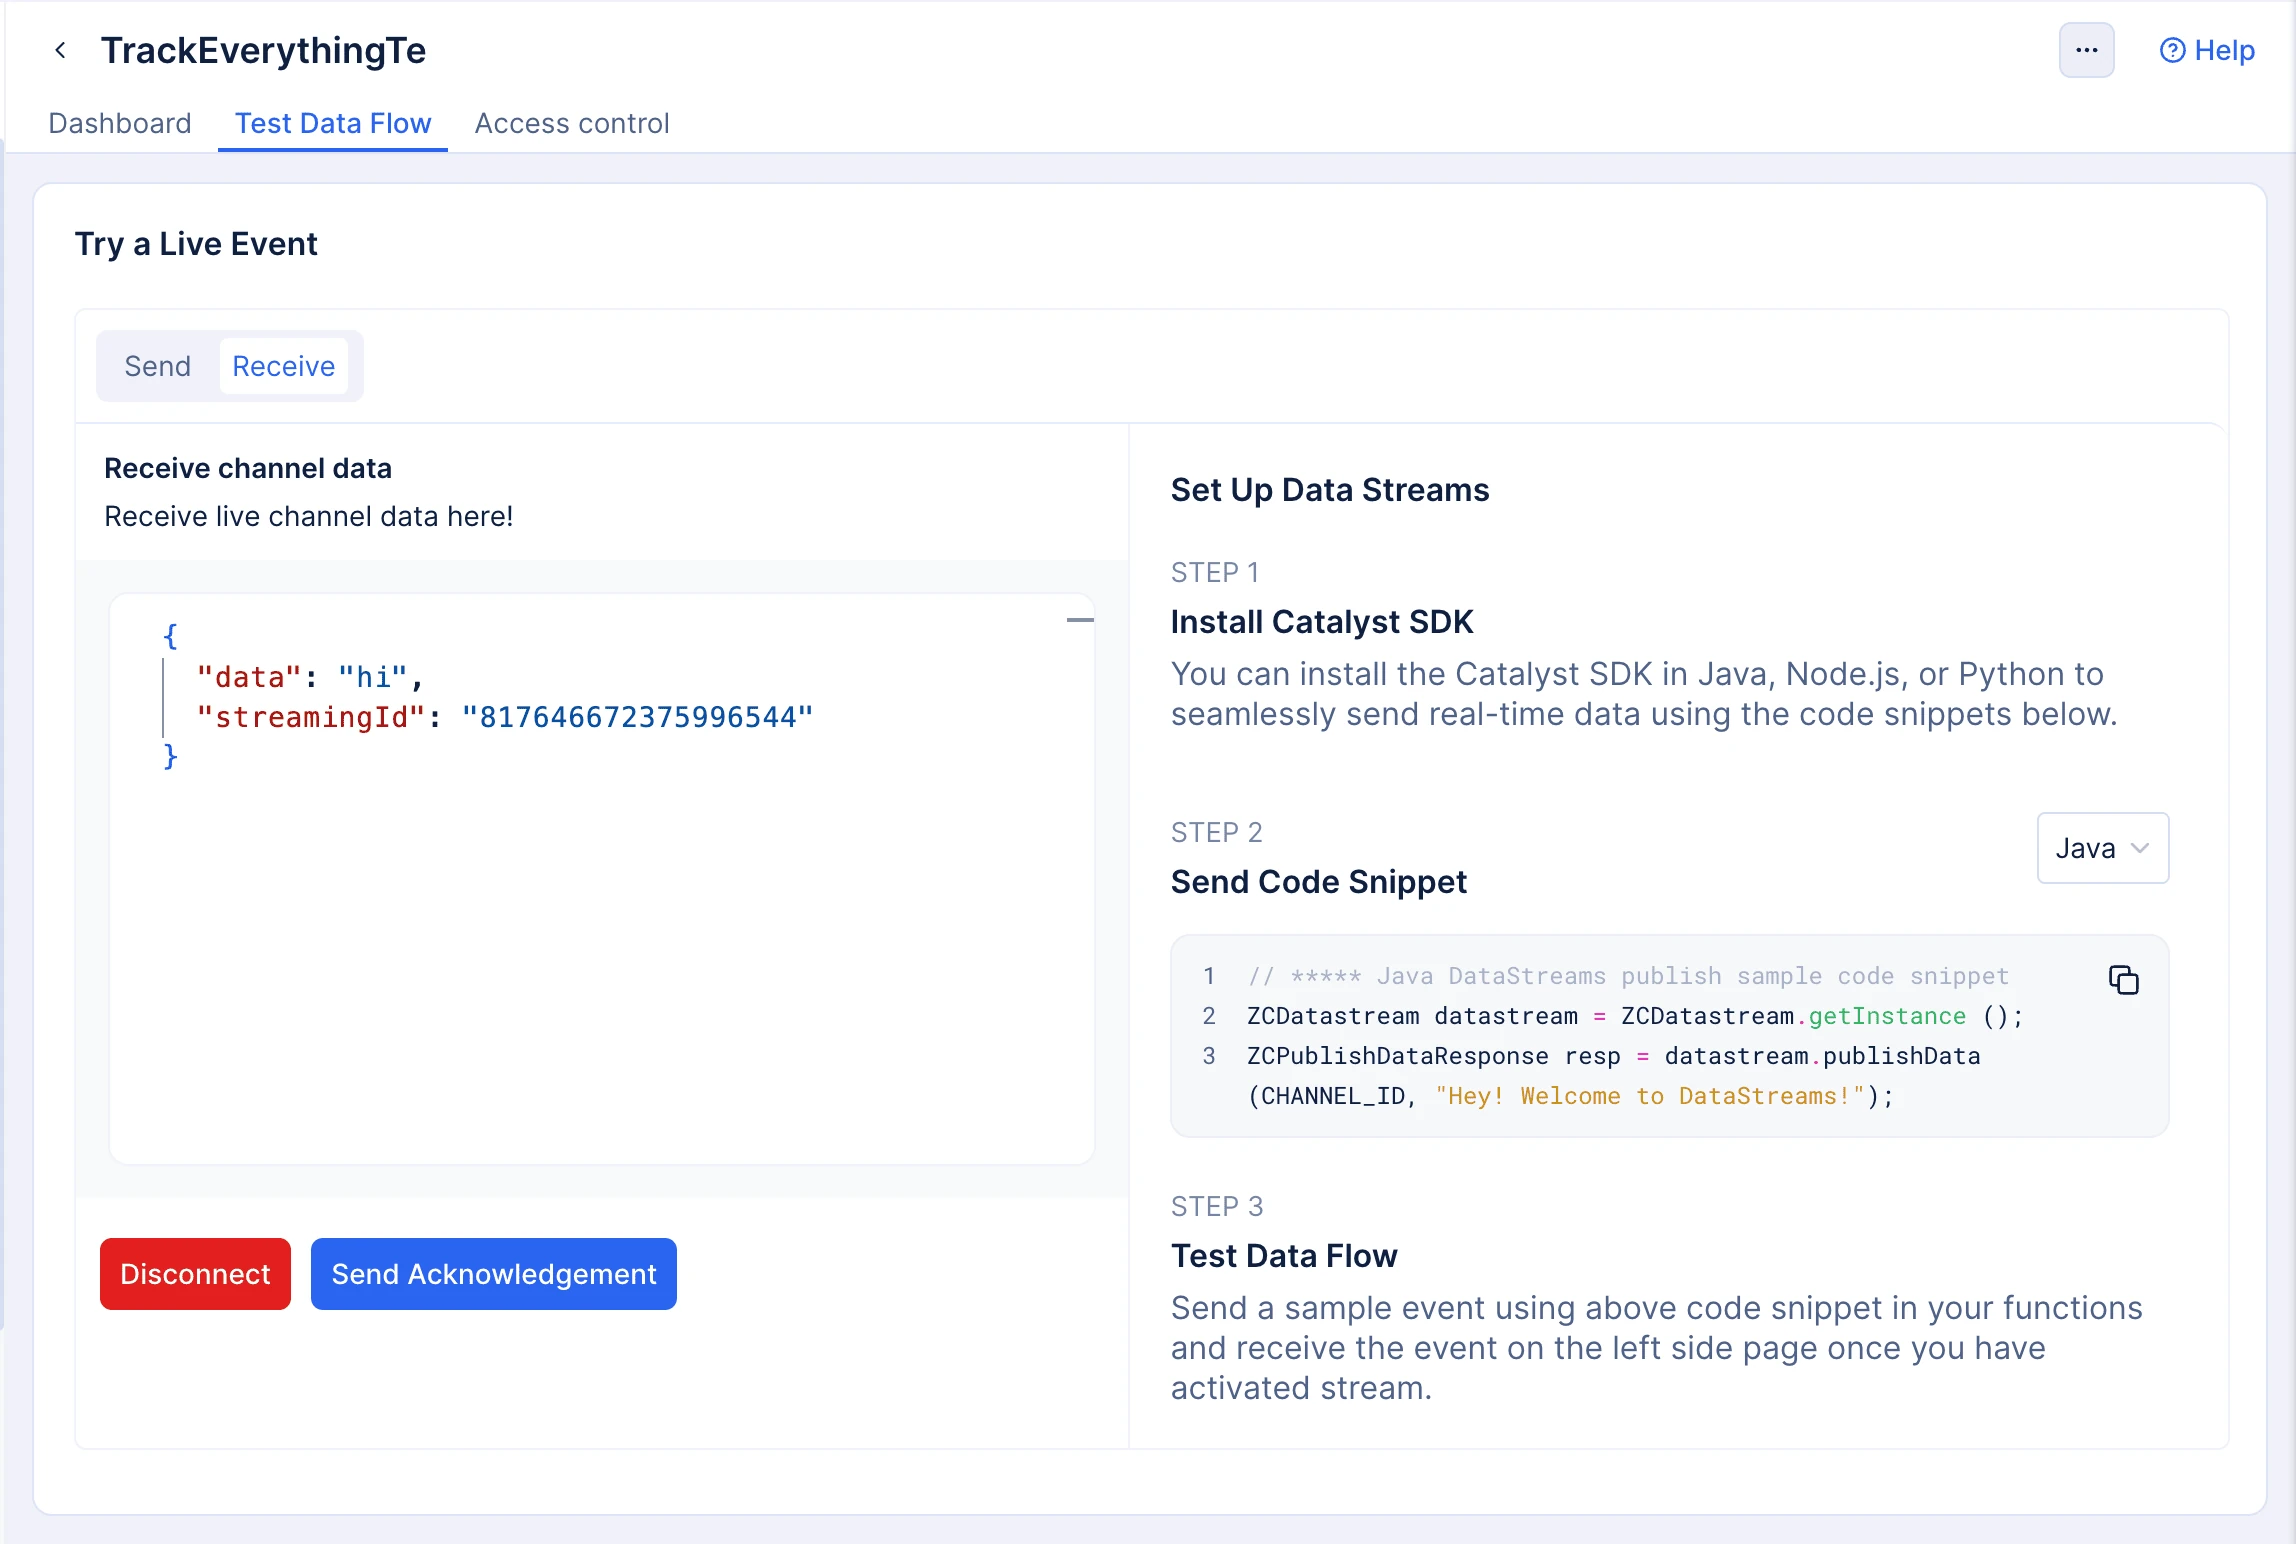Click the Try a Live Event heading
The image size is (2296, 1544).
coord(196,244)
